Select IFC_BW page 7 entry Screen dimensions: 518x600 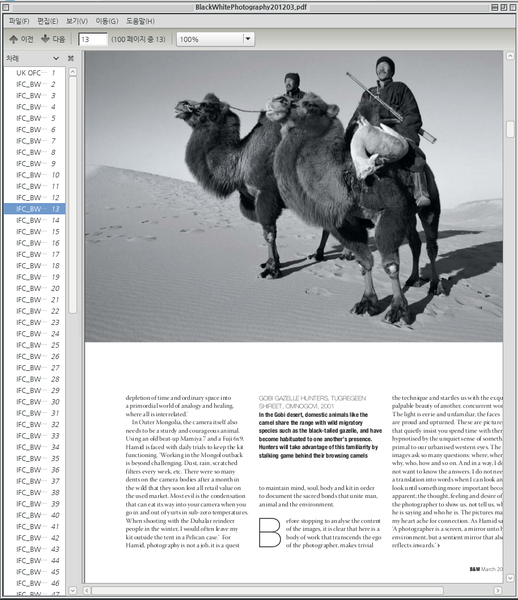pyautogui.click(x=35, y=141)
